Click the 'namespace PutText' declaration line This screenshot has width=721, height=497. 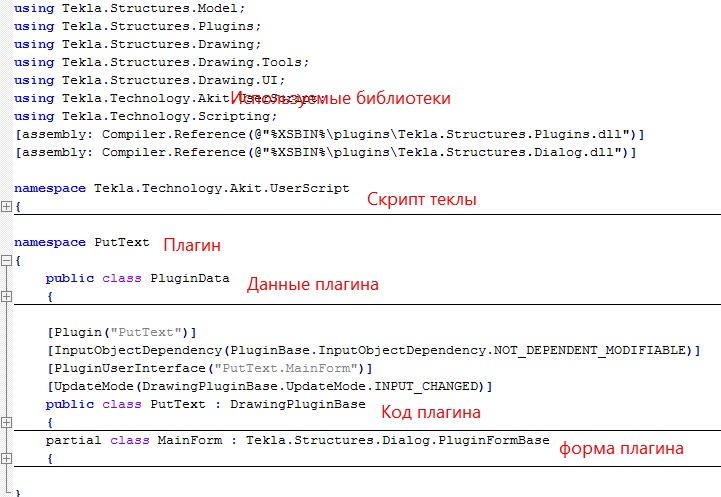[x=82, y=242]
